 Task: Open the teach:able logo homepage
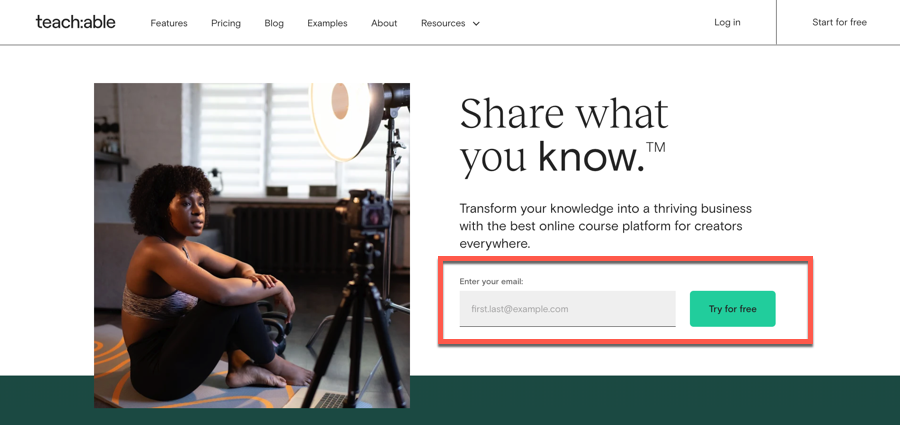(75, 22)
